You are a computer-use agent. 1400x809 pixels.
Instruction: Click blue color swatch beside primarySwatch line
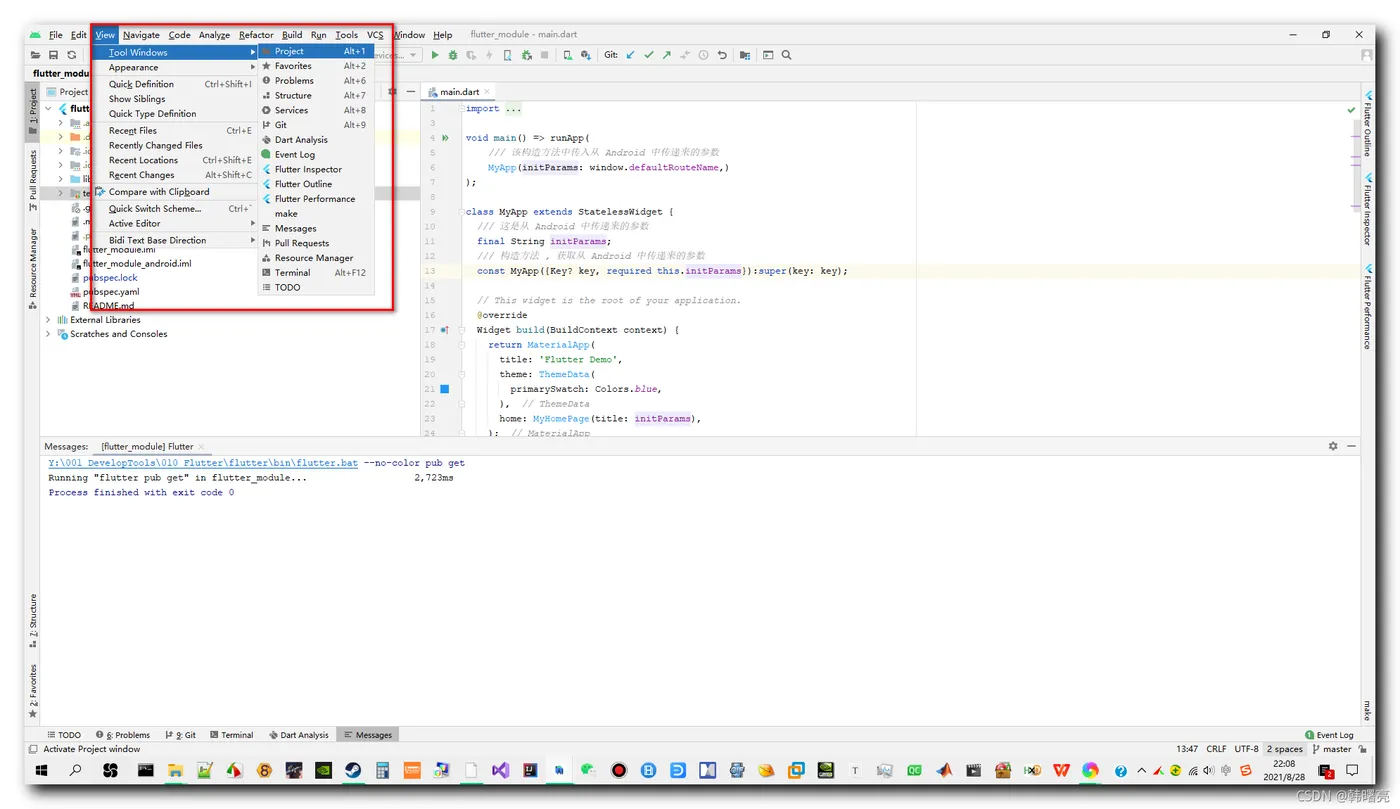point(444,388)
